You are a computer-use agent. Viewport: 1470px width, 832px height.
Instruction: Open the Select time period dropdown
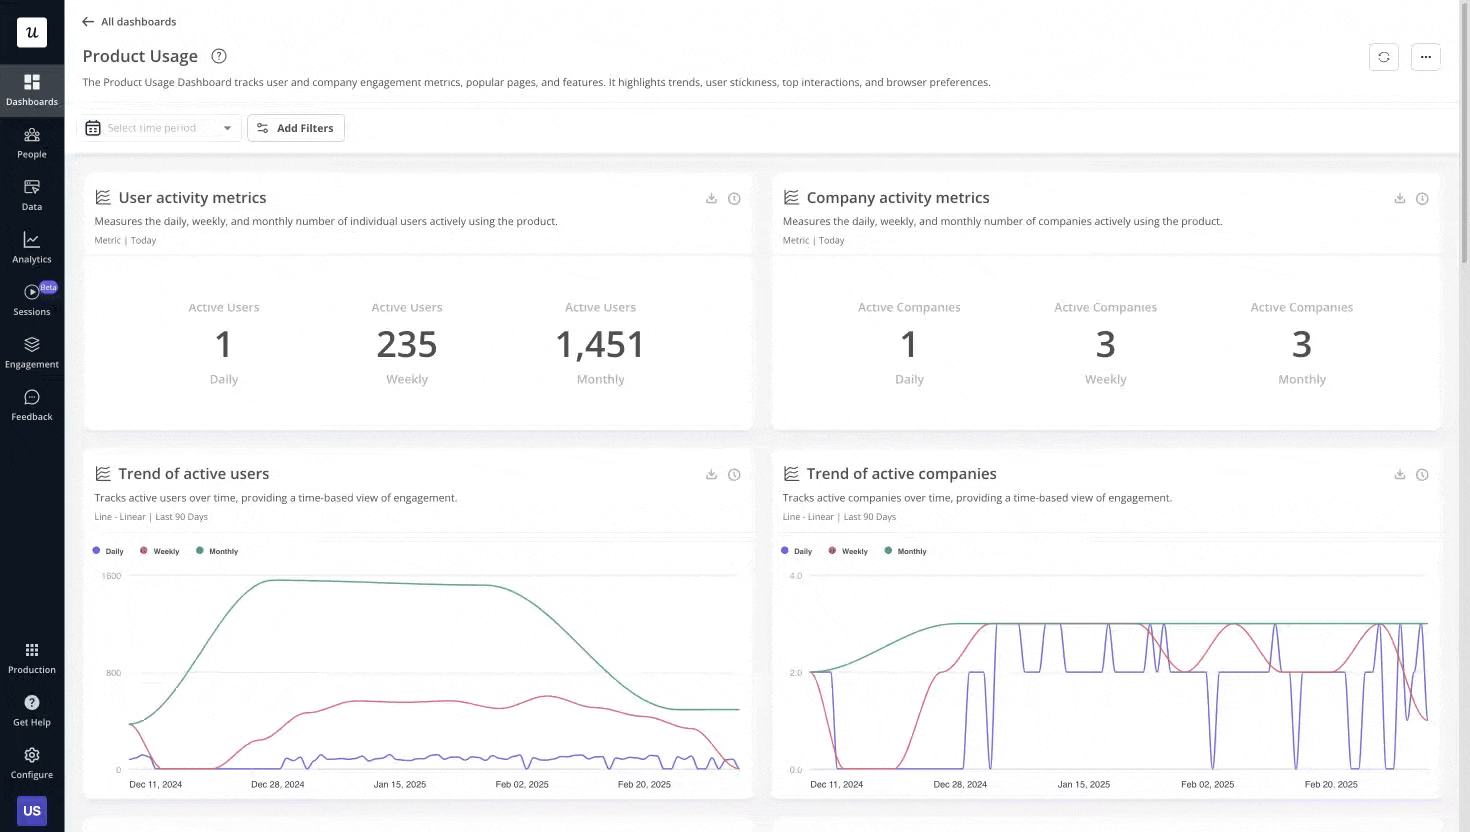pos(159,128)
